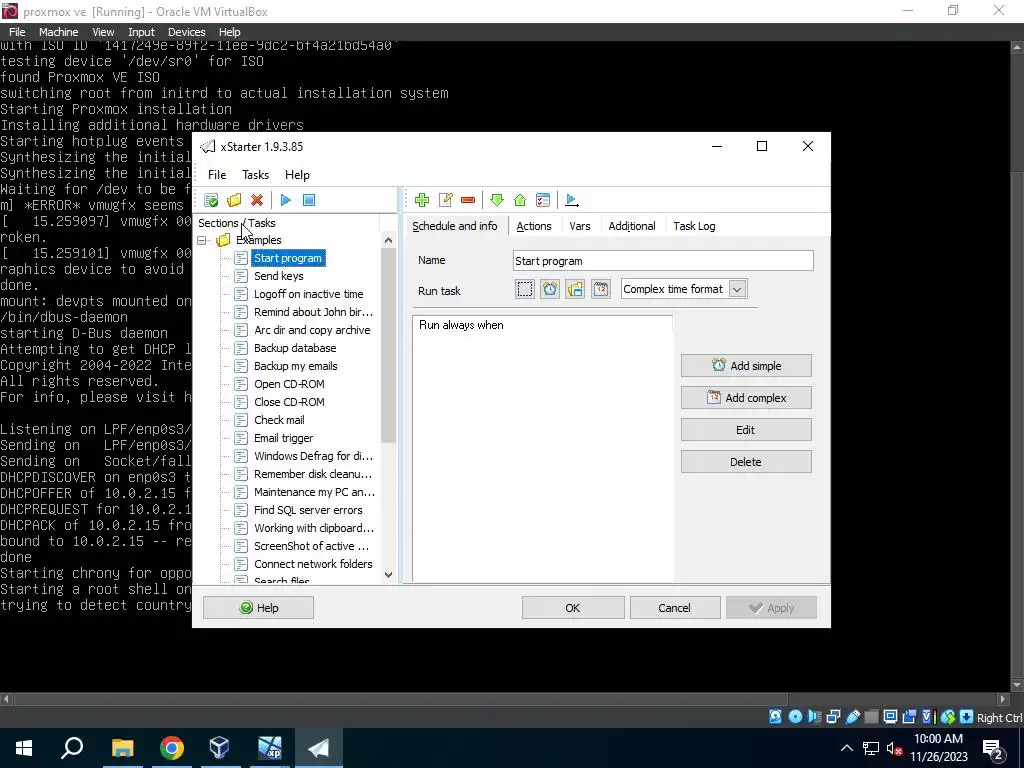Image resolution: width=1024 pixels, height=768 pixels.
Task: Click VirtualBox optical disc status icon
Action: 795,716
